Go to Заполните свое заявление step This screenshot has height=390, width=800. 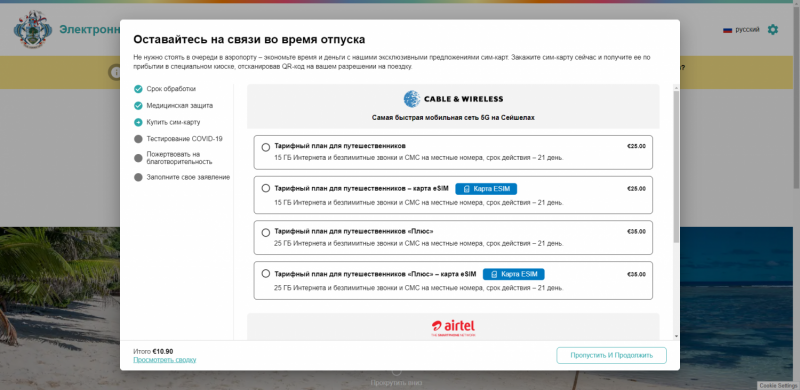tap(188, 177)
